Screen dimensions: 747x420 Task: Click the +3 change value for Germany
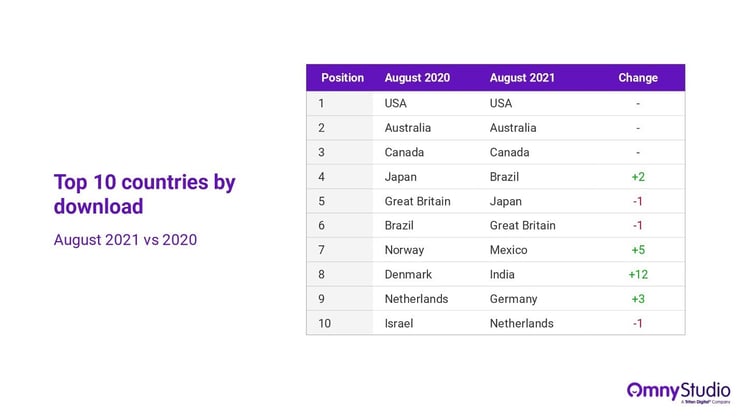pos(638,299)
